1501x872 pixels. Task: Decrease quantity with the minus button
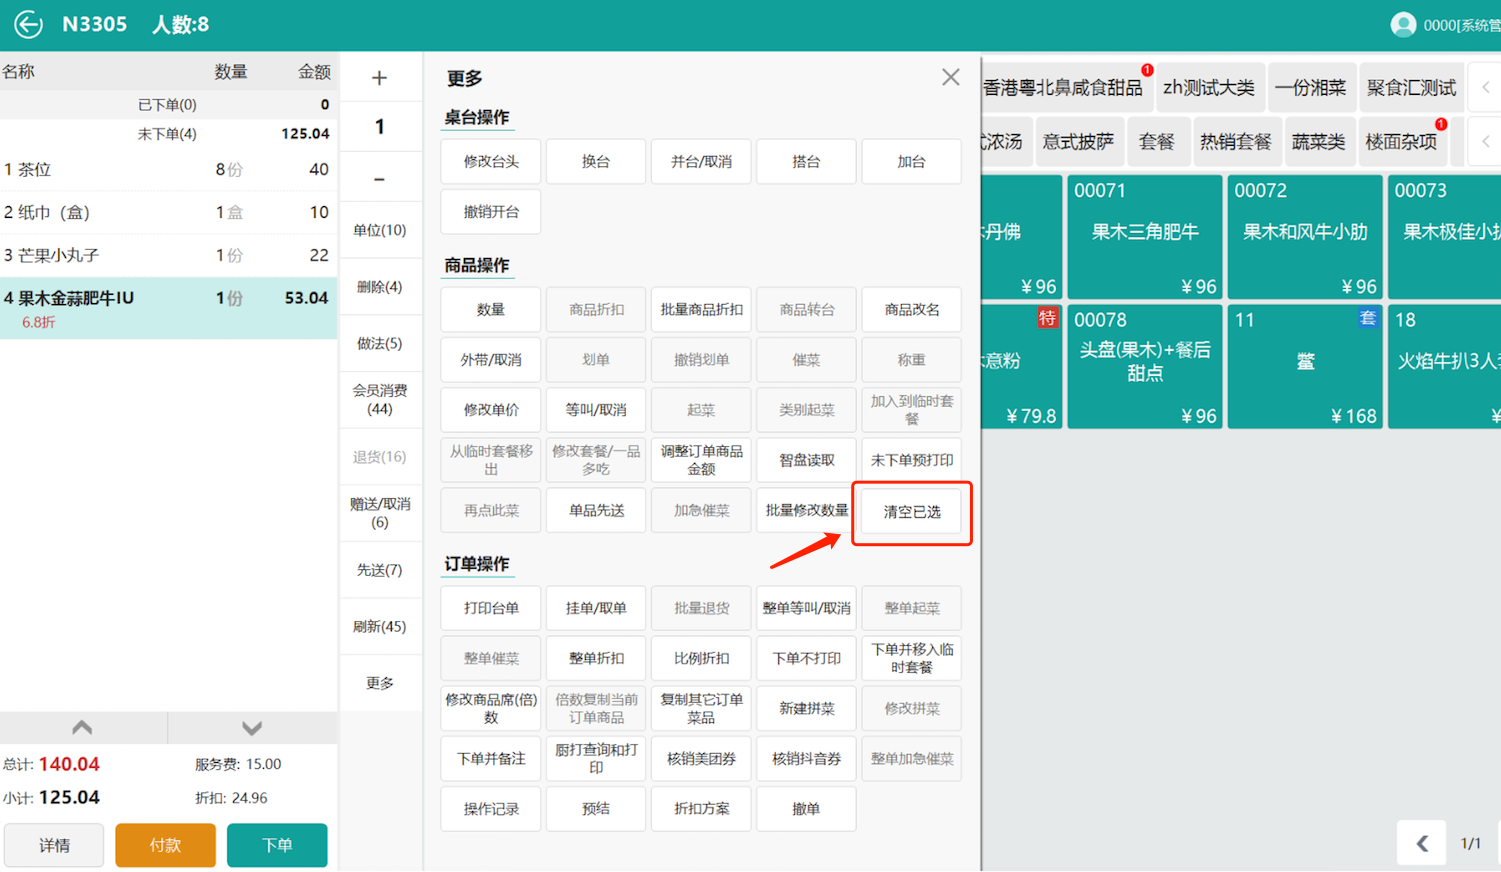[x=379, y=179]
